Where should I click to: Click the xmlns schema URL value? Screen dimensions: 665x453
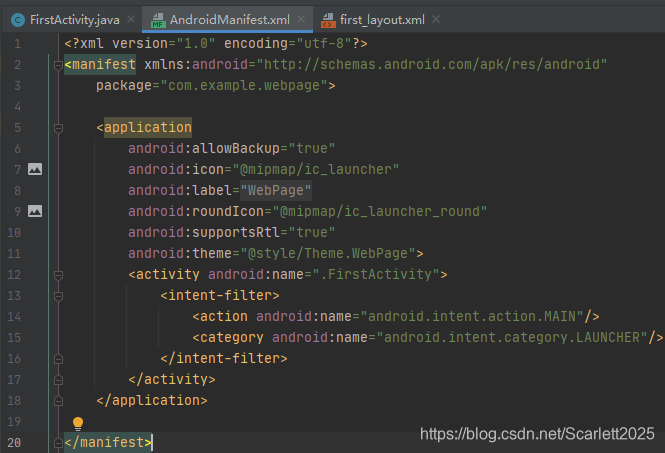(x=432, y=64)
